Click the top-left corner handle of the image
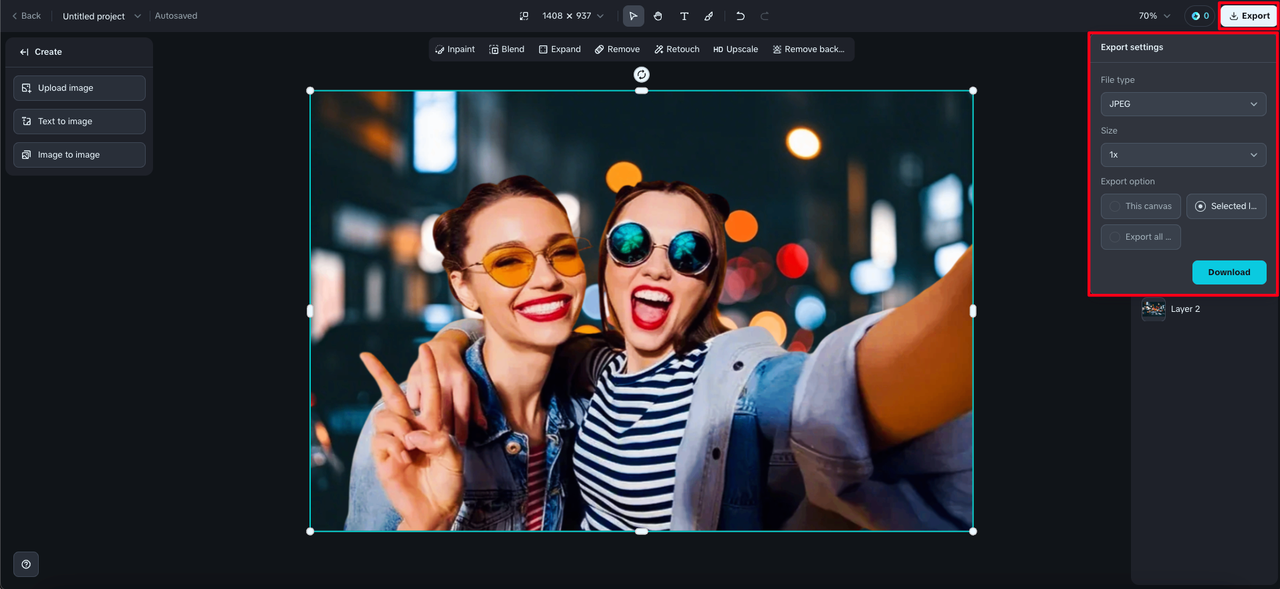This screenshot has height=589, width=1280. tap(310, 91)
